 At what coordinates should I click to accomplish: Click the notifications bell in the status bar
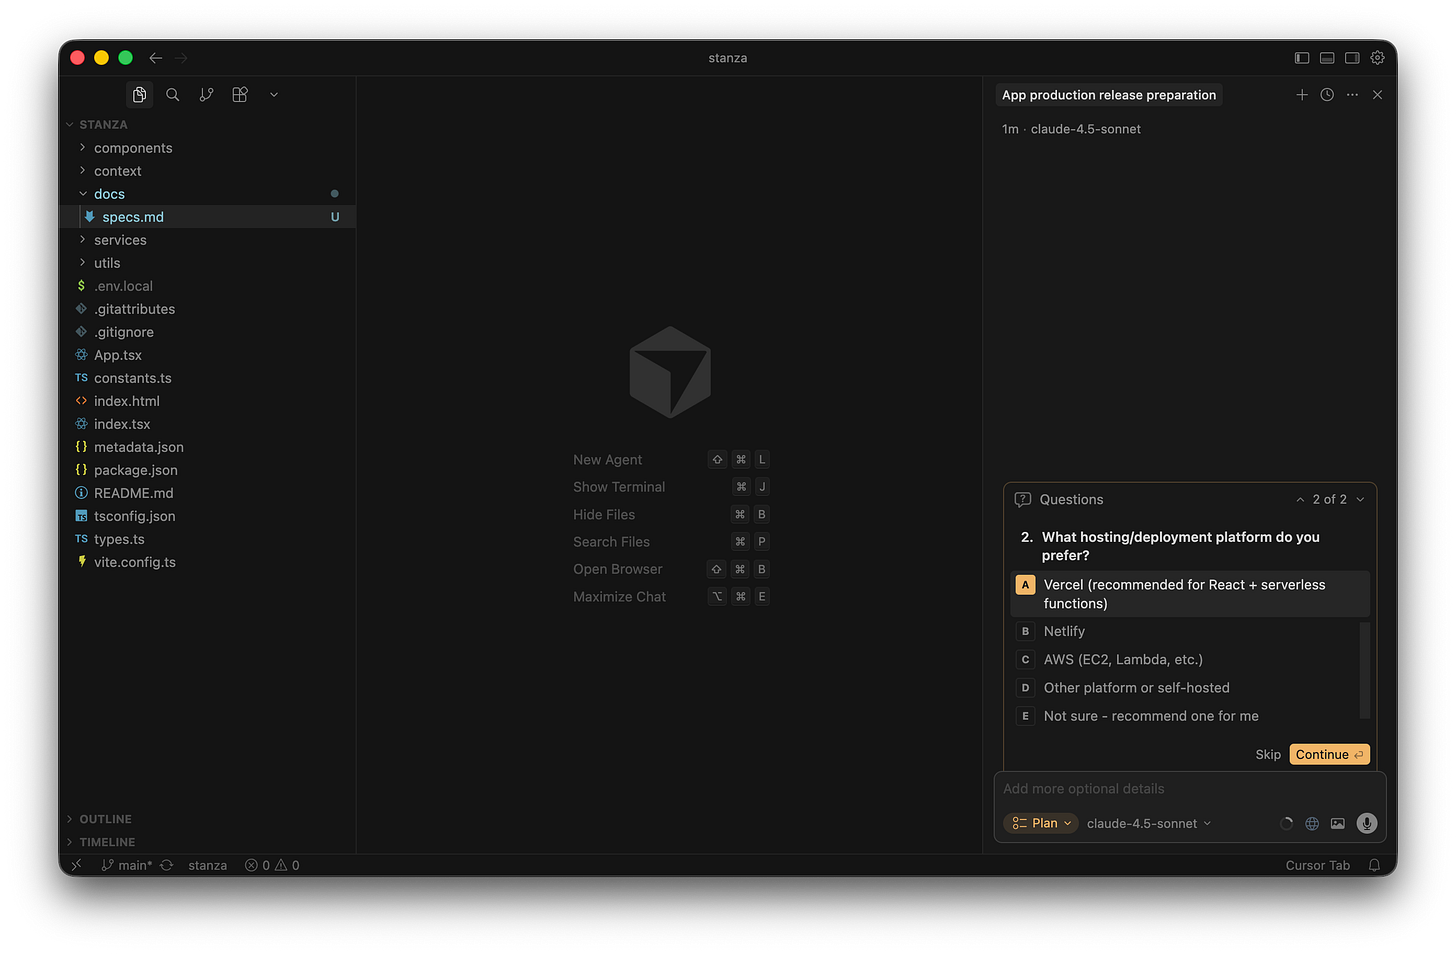click(1374, 865)
